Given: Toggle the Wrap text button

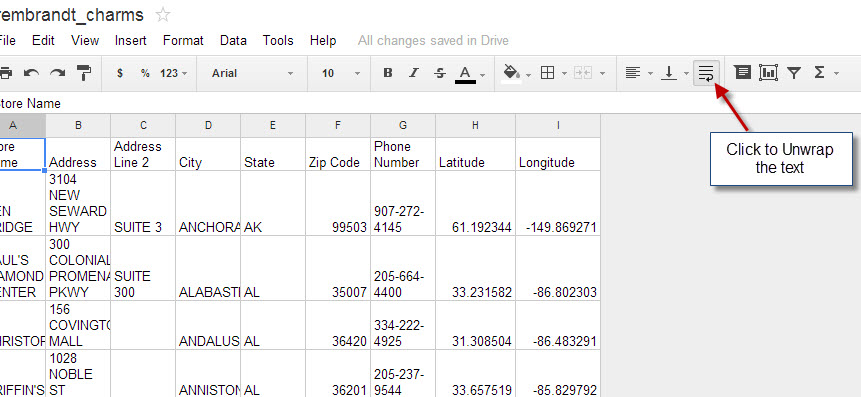Looking at the screenshot, I should coord(706,72).
